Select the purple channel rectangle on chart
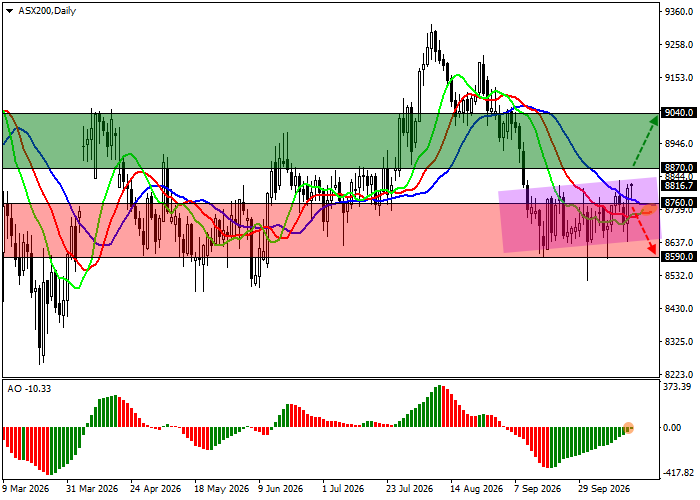Image resolution: width=700 pixels, height=500 pixels. 579,216
